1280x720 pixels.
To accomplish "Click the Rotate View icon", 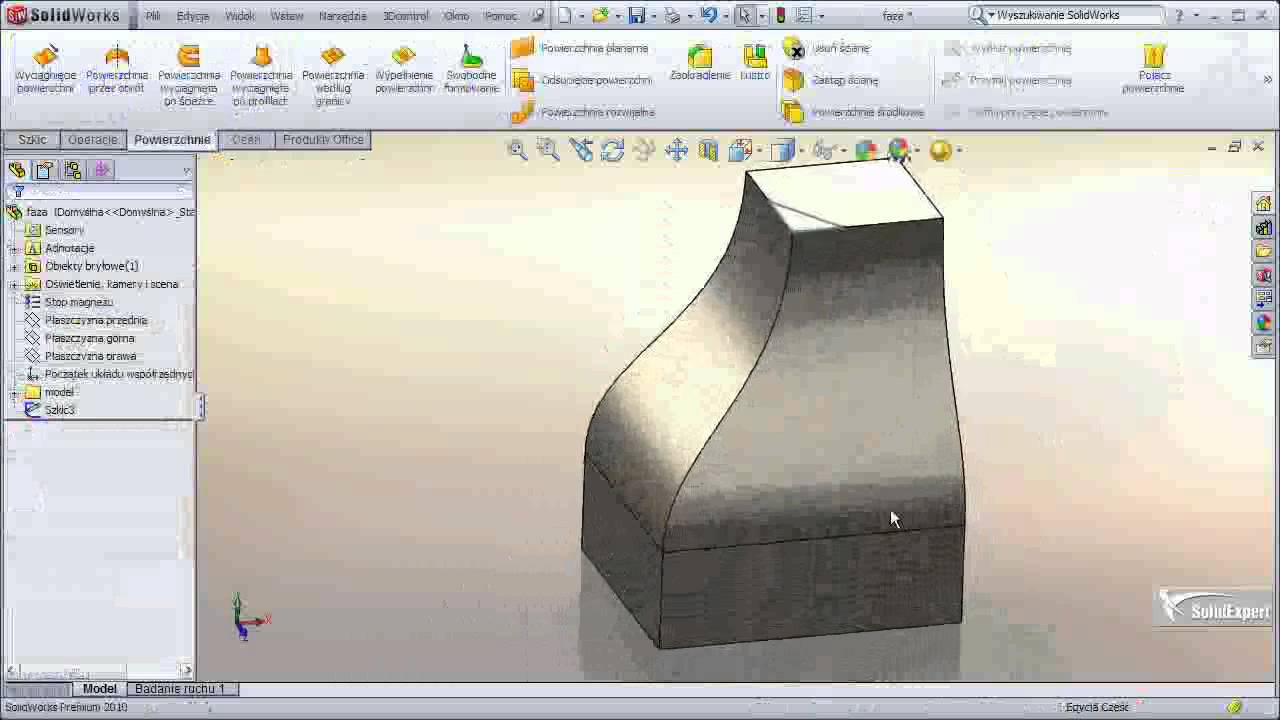I will pos(613,150).
